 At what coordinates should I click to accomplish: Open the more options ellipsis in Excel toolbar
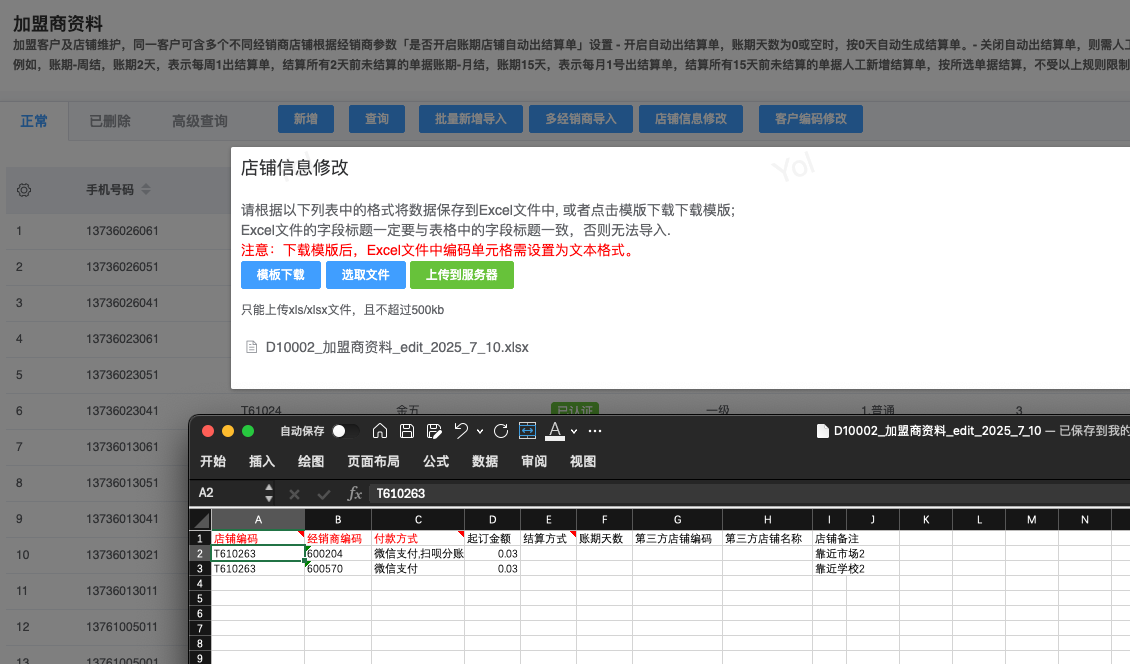[x=595, y=431]
